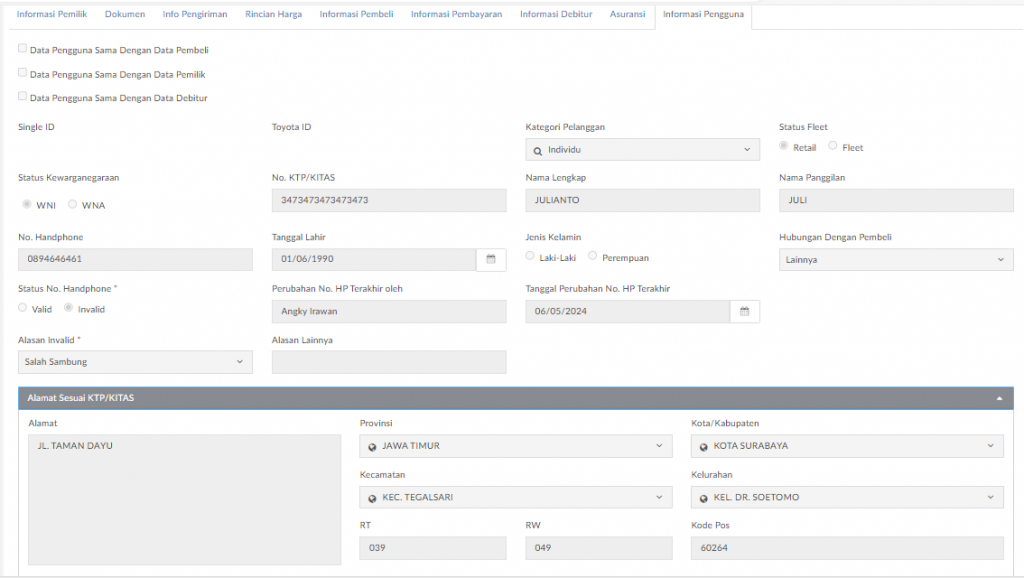Image resolution: width=1024 pixels, height=578 pixels.
Task: Open calendar icon for Tanggal Perubahan No. HP
Action: pos(744,312)
